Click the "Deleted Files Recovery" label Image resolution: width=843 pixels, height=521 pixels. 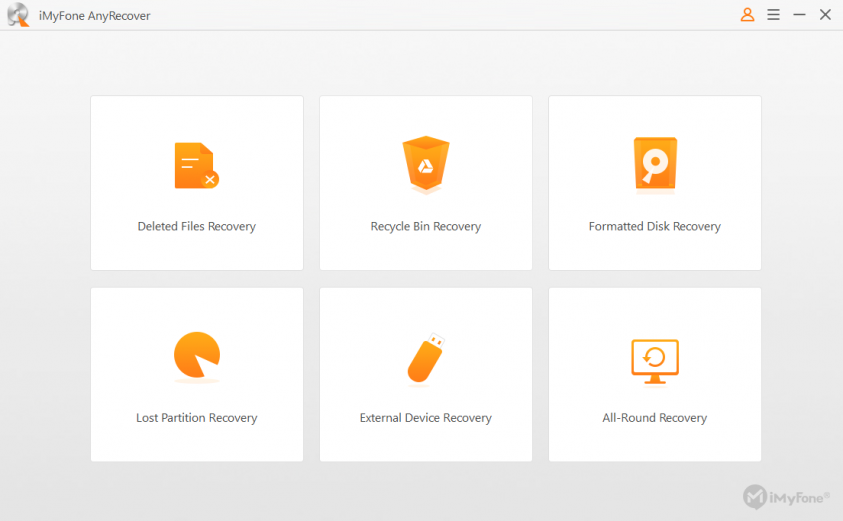(196, 227)
